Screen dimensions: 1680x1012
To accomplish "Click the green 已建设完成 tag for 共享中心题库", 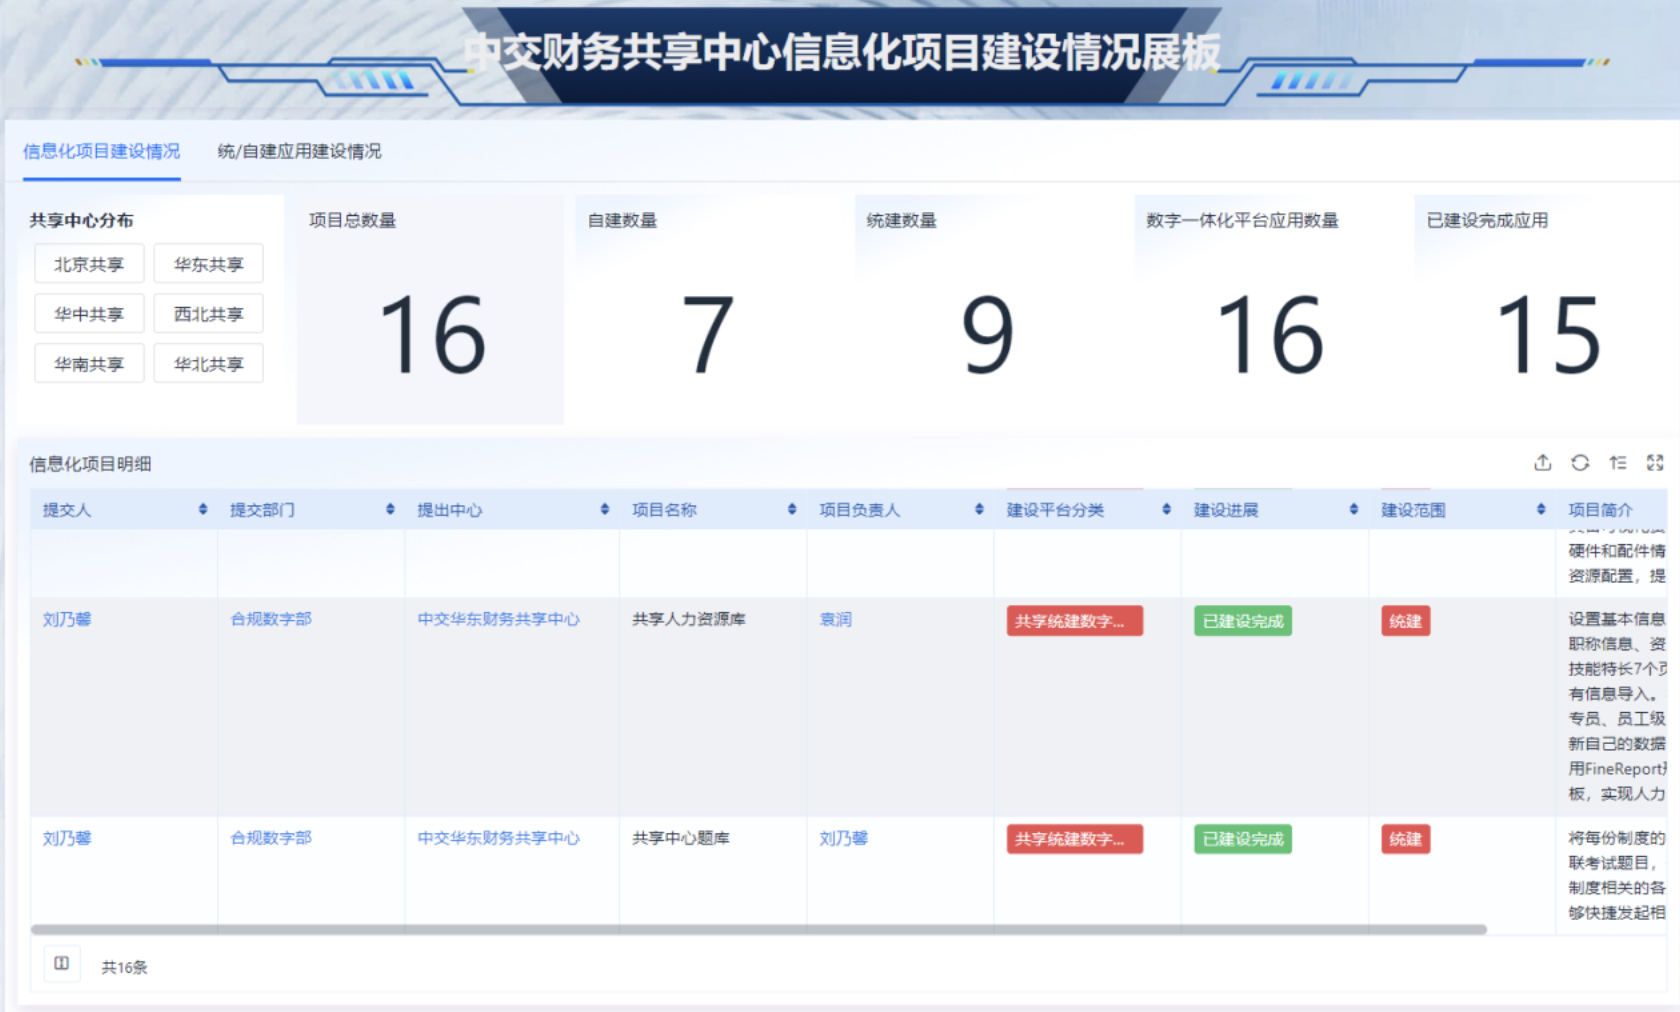I will 1243,839.
